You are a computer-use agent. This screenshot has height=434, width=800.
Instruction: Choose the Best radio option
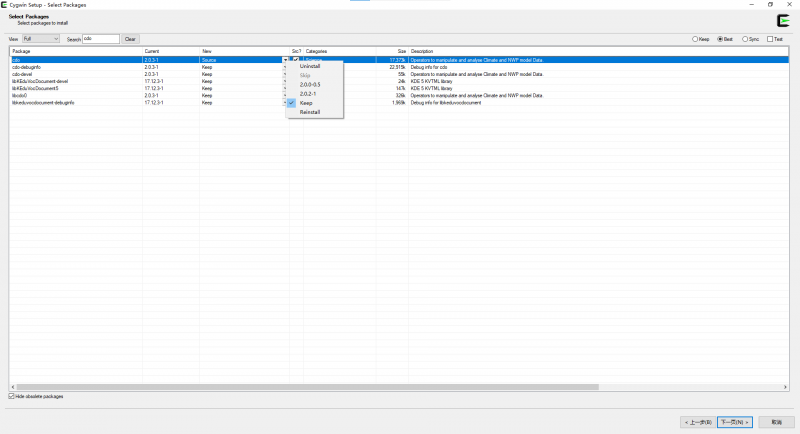pos(720,39)
